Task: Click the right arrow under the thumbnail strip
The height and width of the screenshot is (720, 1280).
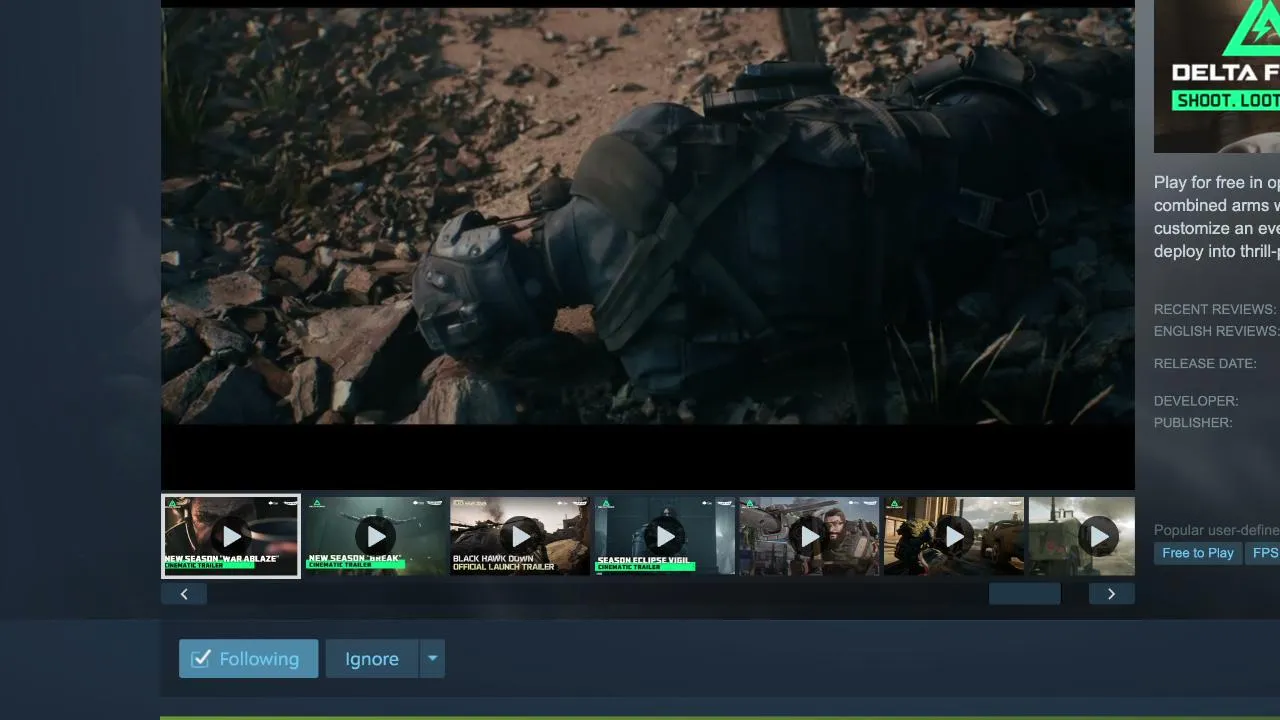Action: pyautogui.click(x=1111, y=594)
